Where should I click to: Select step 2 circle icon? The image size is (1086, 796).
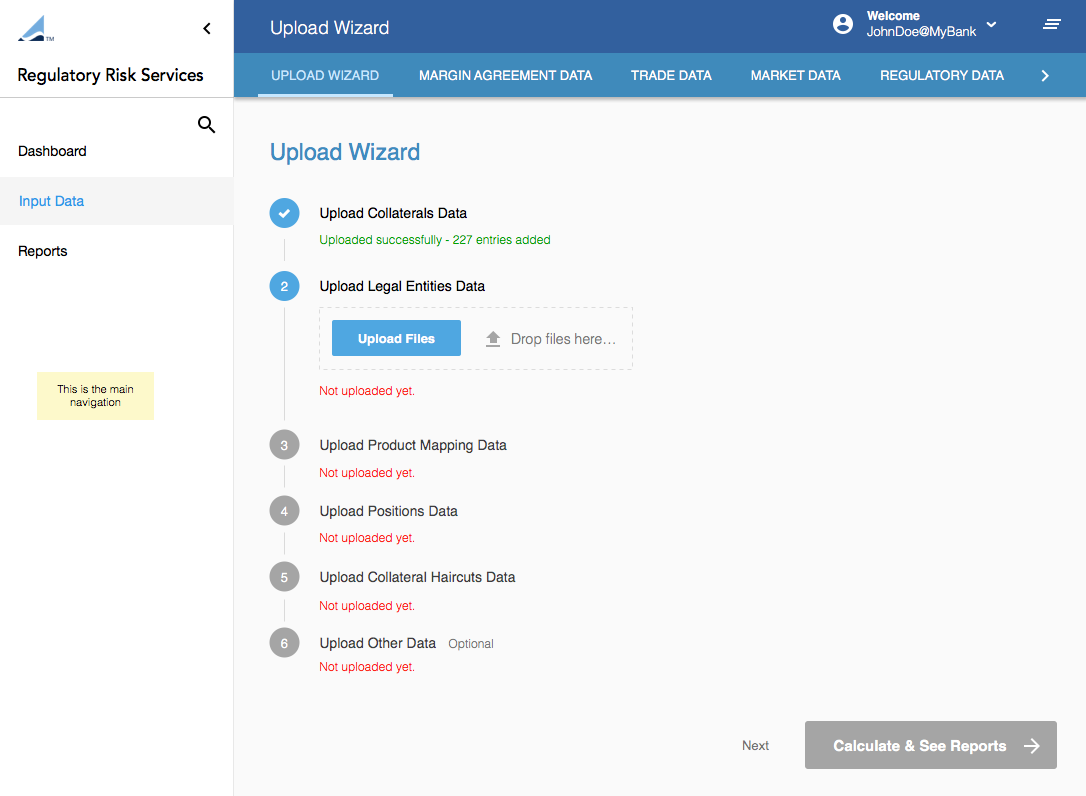(284, 287)
